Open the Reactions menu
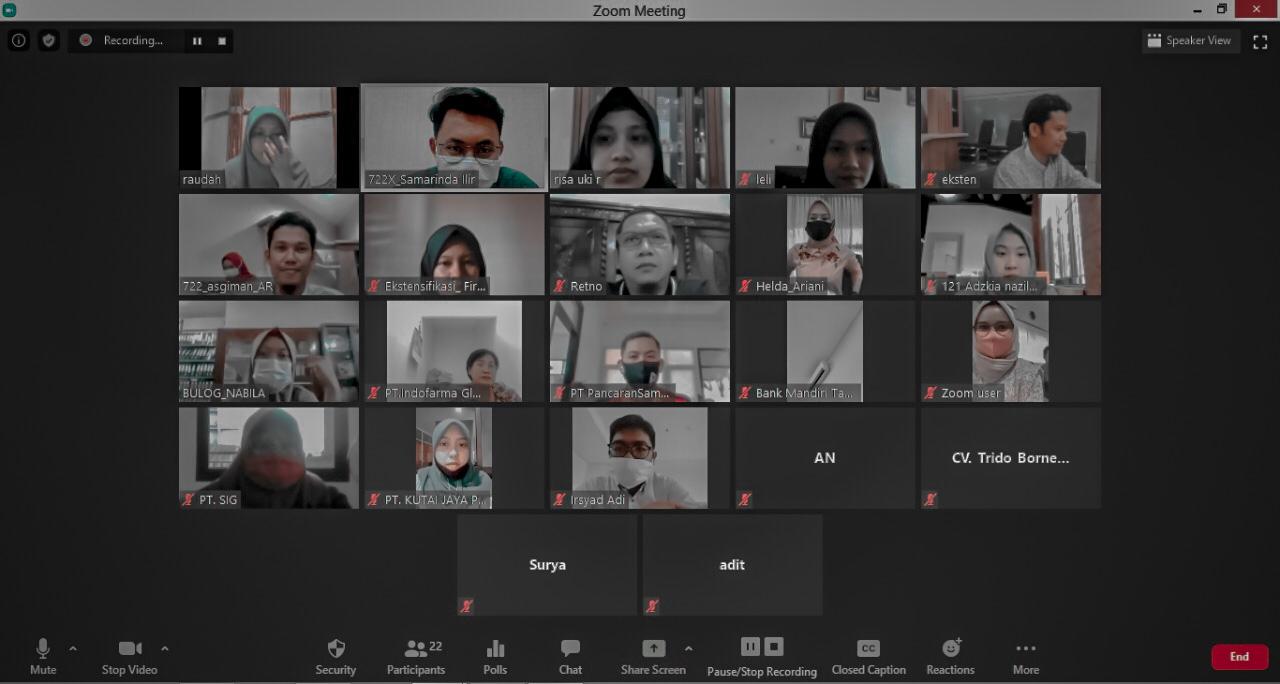The image size is (1280, 684). [950, 656]
